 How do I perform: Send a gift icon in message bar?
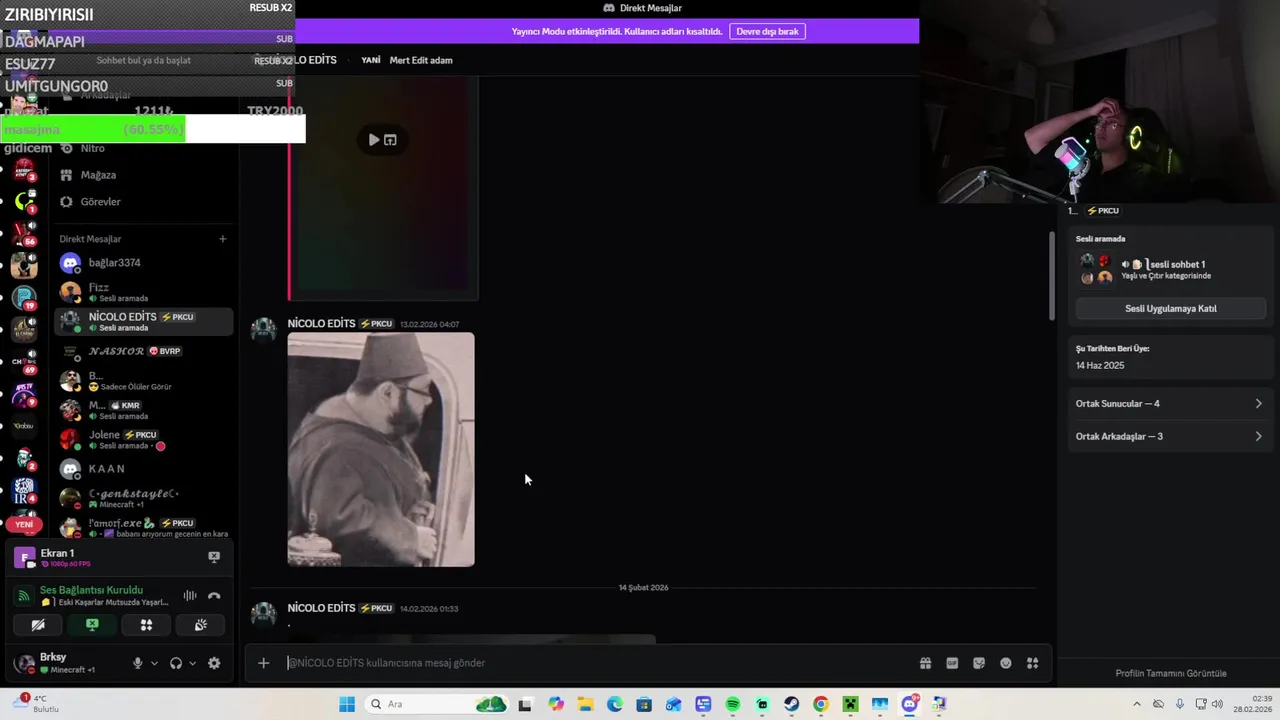(925, 663)
